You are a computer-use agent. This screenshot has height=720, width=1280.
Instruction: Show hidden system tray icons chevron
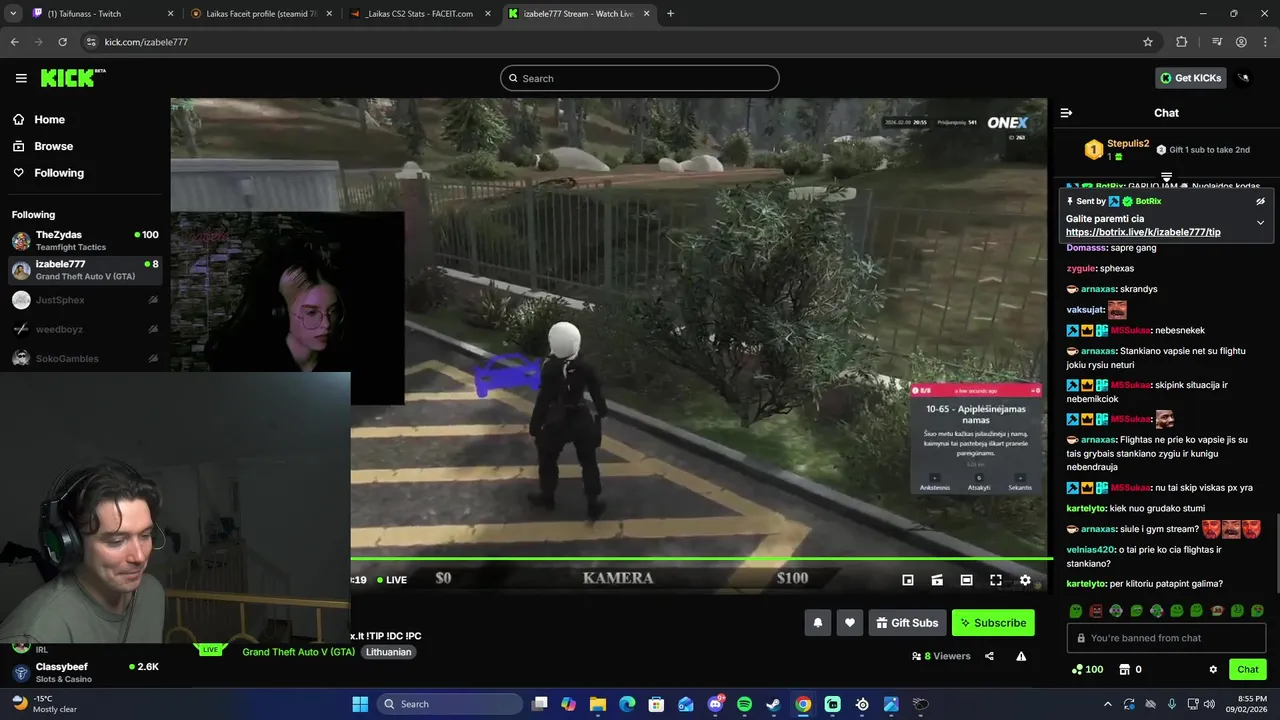(x=1107, y=704)
